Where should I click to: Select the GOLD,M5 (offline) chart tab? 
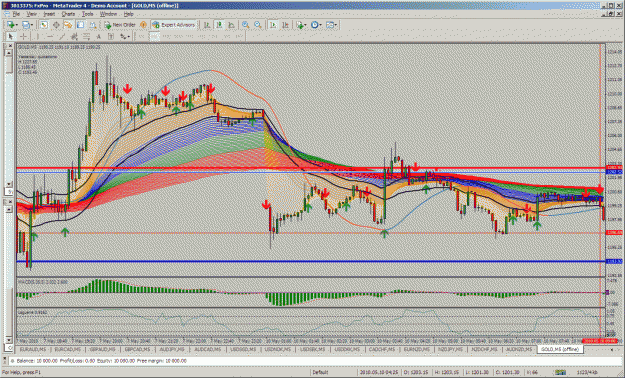click(560, 349)
